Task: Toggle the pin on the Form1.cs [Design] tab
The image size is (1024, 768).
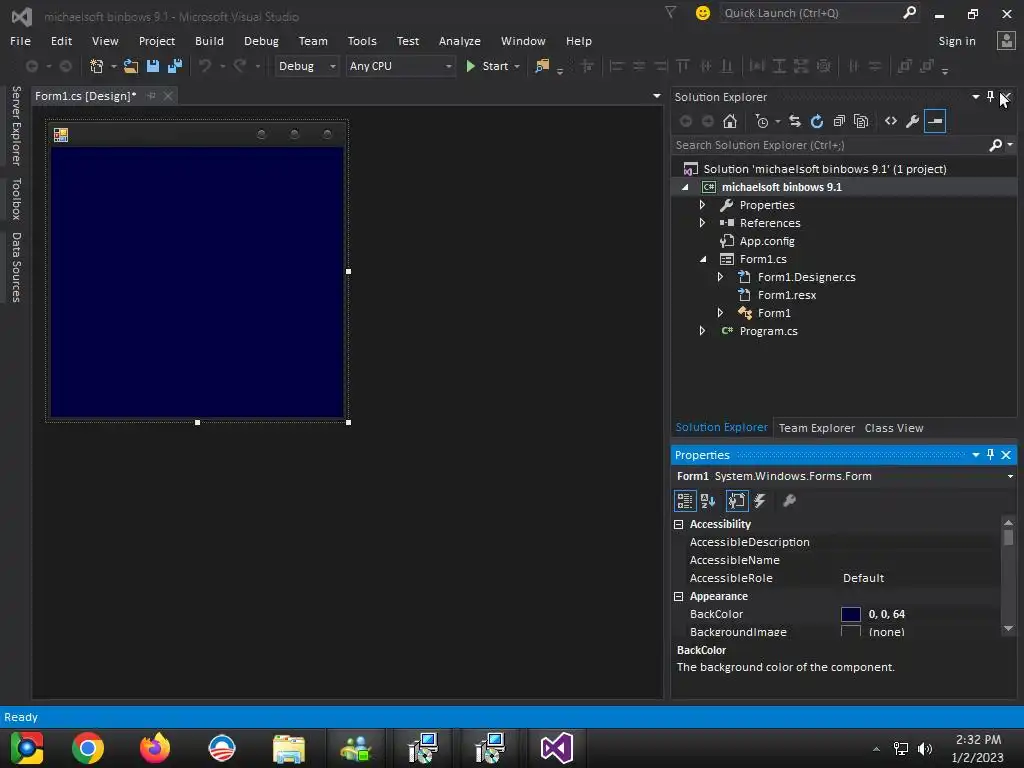Action: point(152,96)
